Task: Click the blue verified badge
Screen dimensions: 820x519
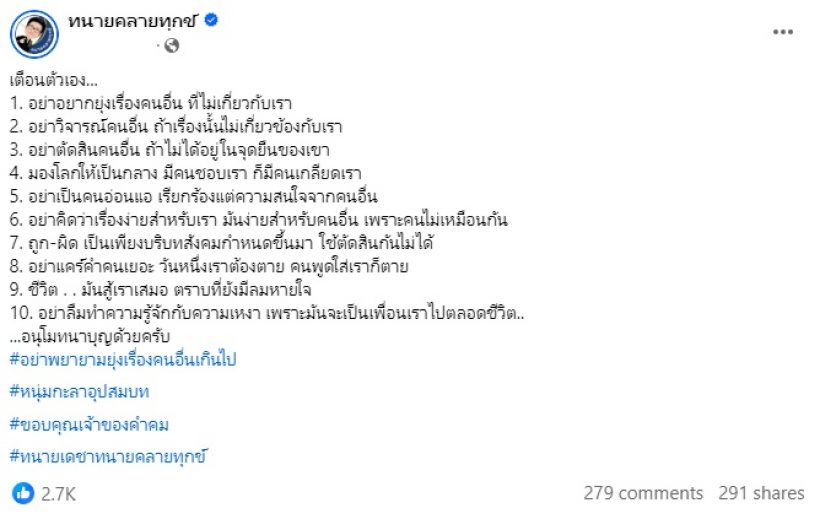Action: pos(213,21)
